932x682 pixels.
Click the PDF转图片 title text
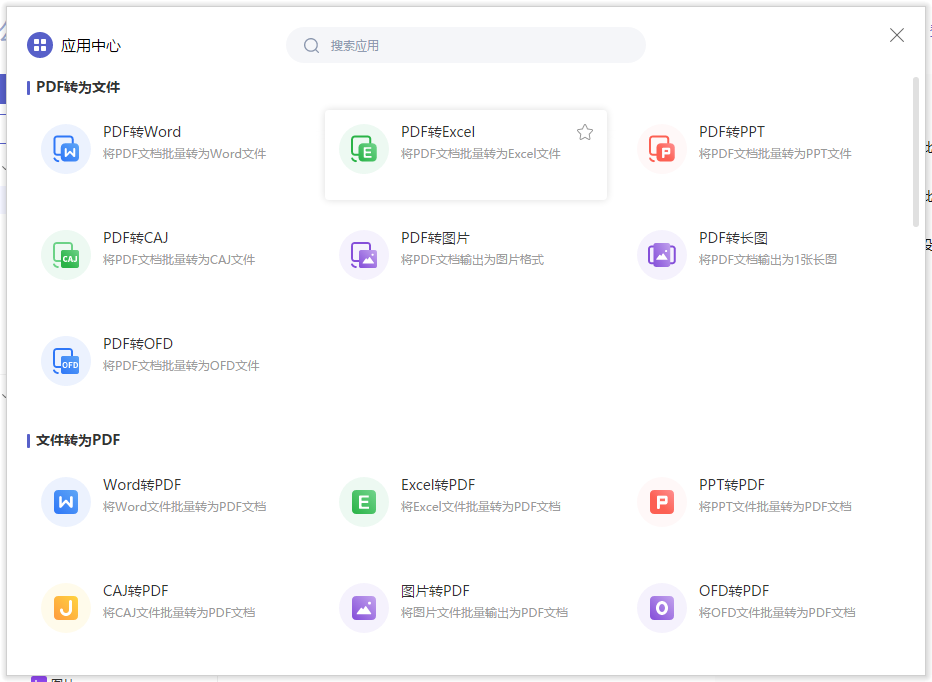(435, 238)
